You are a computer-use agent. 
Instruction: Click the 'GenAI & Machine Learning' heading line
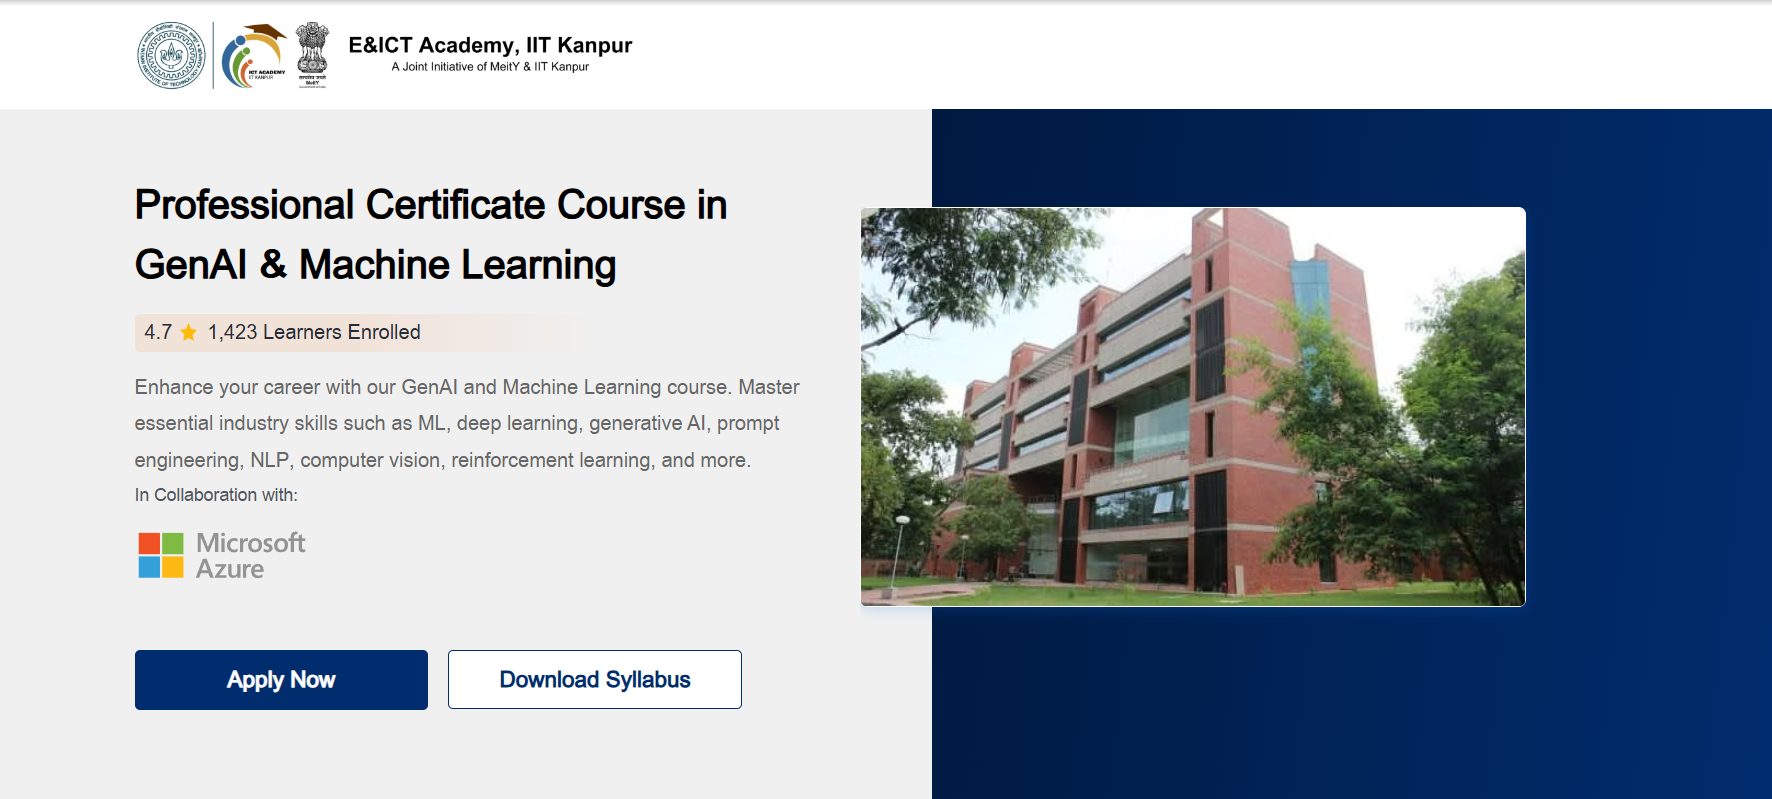(375, 265)
